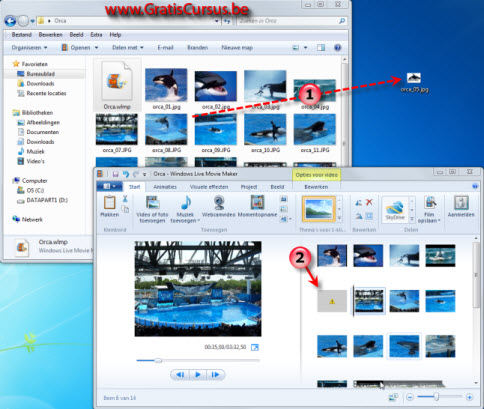Expand the Organiseren dropdown

(29, 48)
